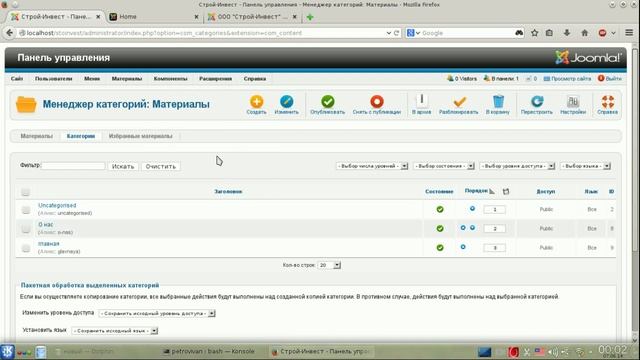Image resolution: width=640 pixels, height=360 pixels.
Task: Click the Снять с публикации unpublish icon
Action: (377, 102)
